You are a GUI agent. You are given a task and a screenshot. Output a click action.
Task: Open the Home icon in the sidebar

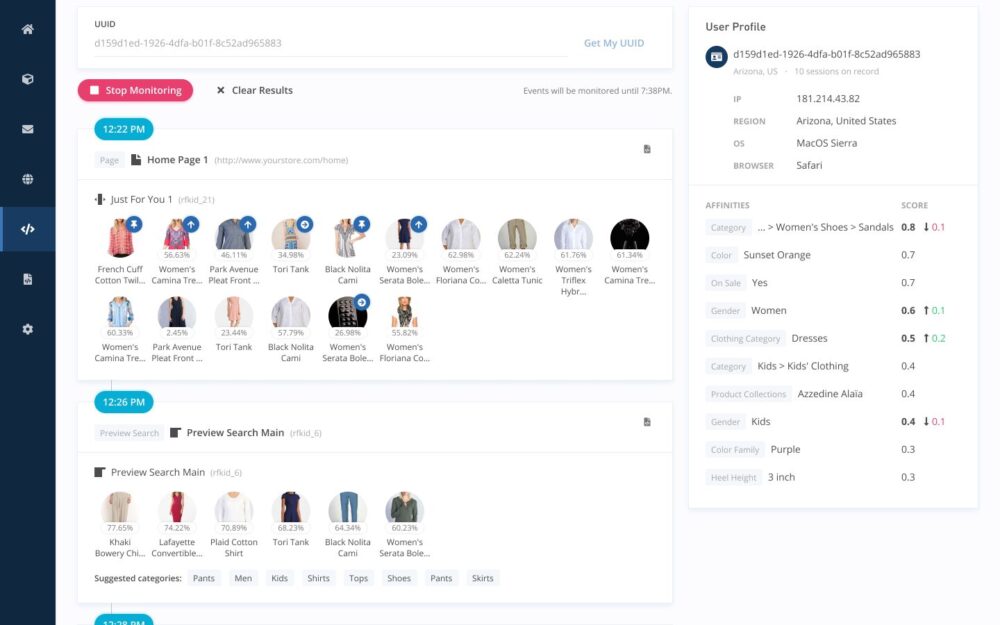pos(27,29)
